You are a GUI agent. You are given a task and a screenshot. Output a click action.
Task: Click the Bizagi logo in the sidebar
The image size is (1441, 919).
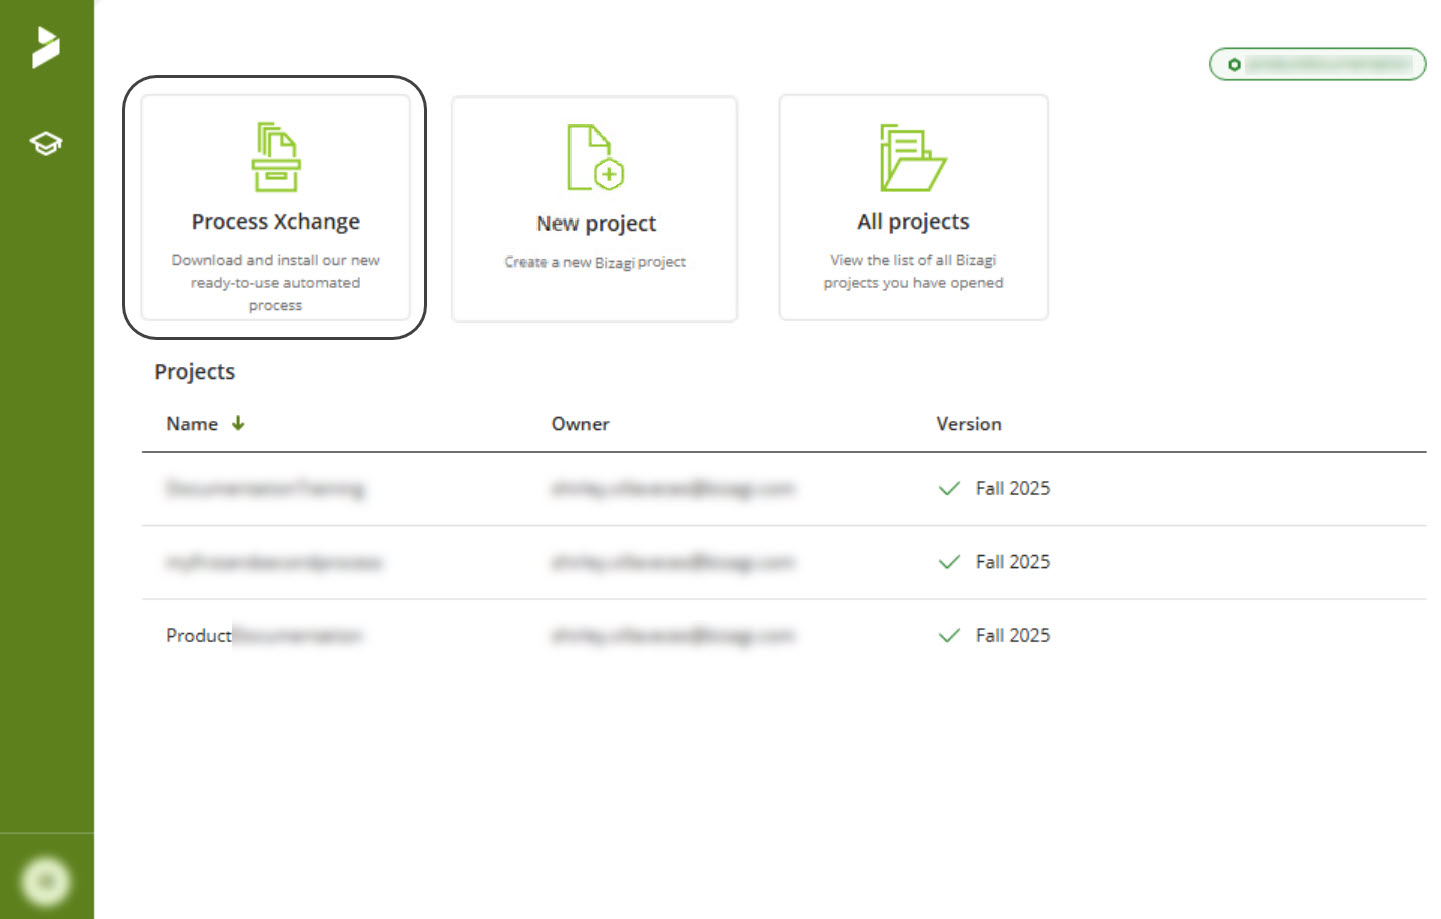pos(46,47)
